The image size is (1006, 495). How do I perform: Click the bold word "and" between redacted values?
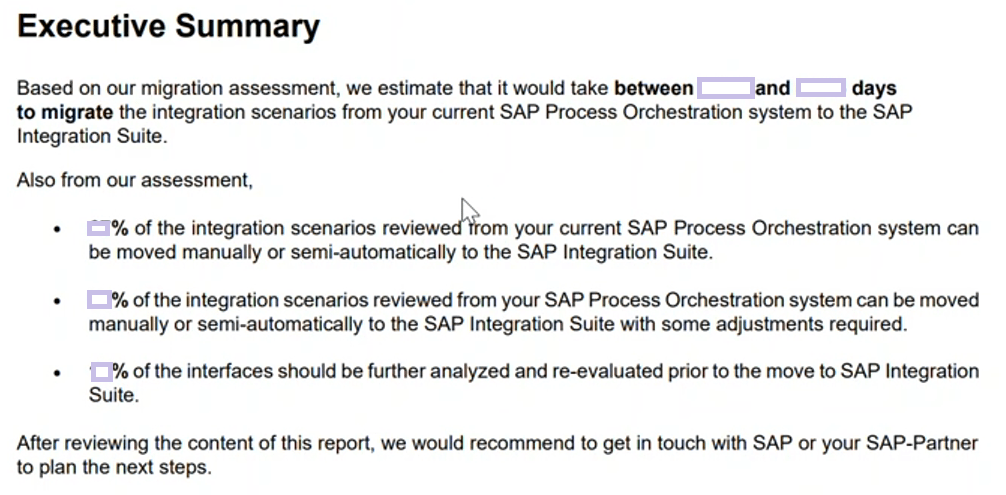point(772,88)
